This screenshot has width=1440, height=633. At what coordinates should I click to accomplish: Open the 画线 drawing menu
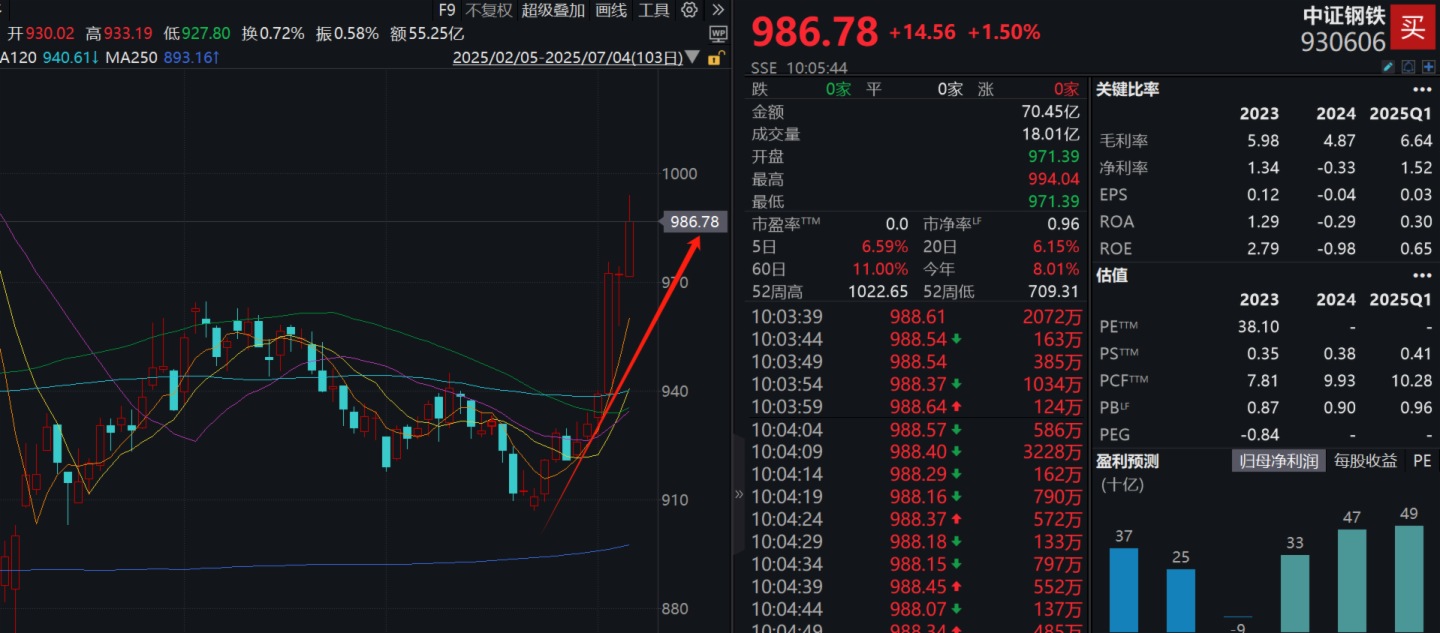point(610,10)
